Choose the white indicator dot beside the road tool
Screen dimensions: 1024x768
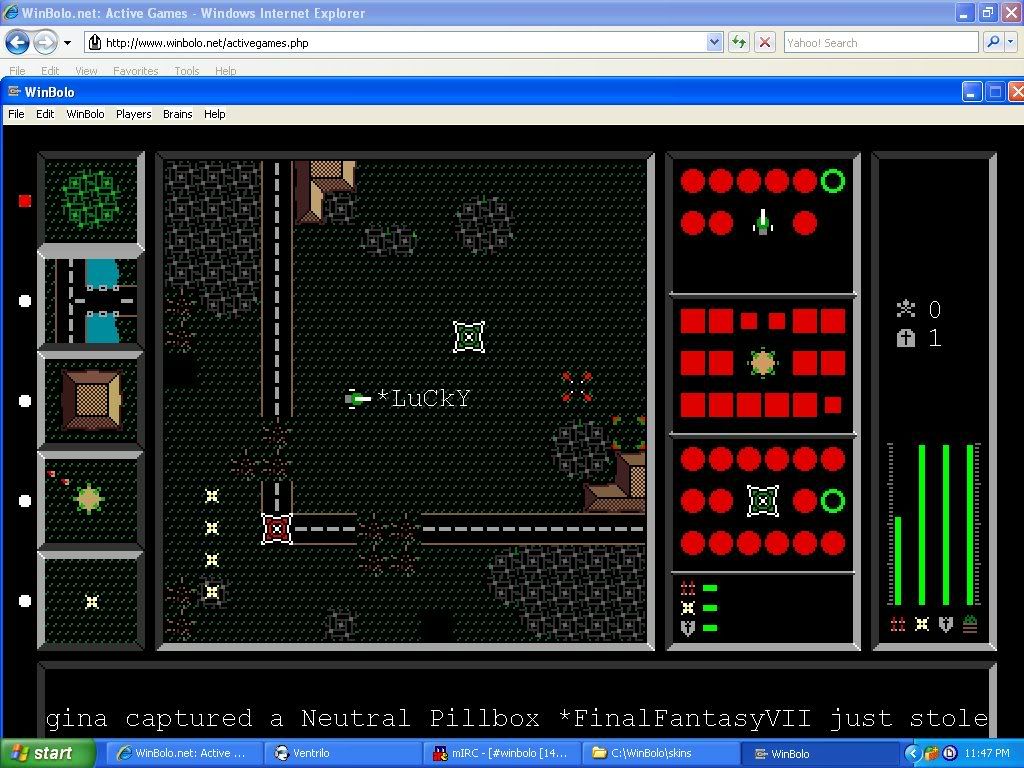click(25, 301)
